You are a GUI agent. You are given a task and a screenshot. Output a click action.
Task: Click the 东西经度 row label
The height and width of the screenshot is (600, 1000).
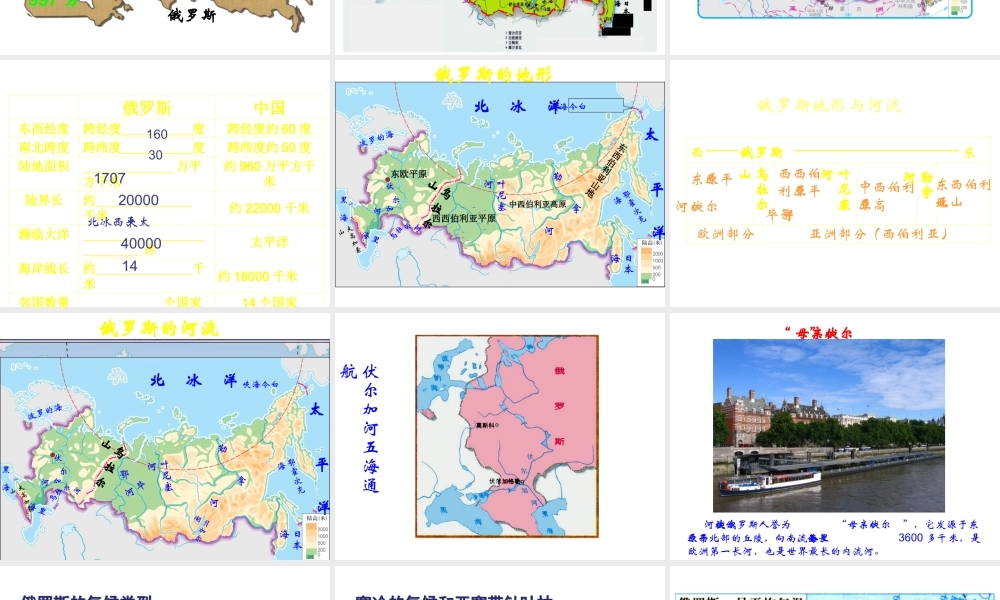coord(43,129)
